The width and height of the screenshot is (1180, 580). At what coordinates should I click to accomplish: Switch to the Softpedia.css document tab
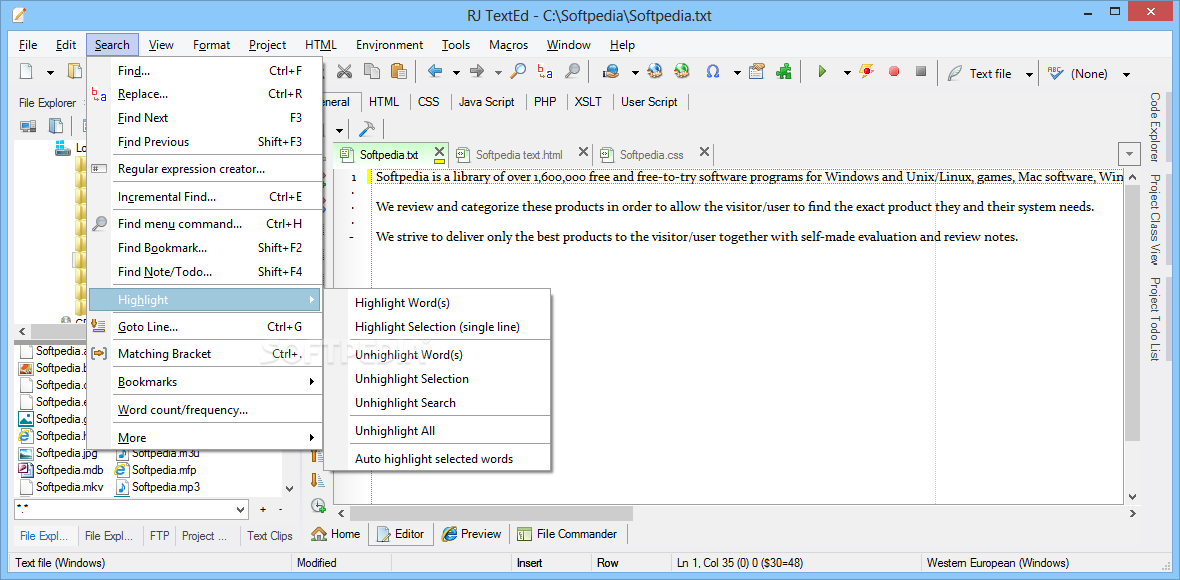652,155
